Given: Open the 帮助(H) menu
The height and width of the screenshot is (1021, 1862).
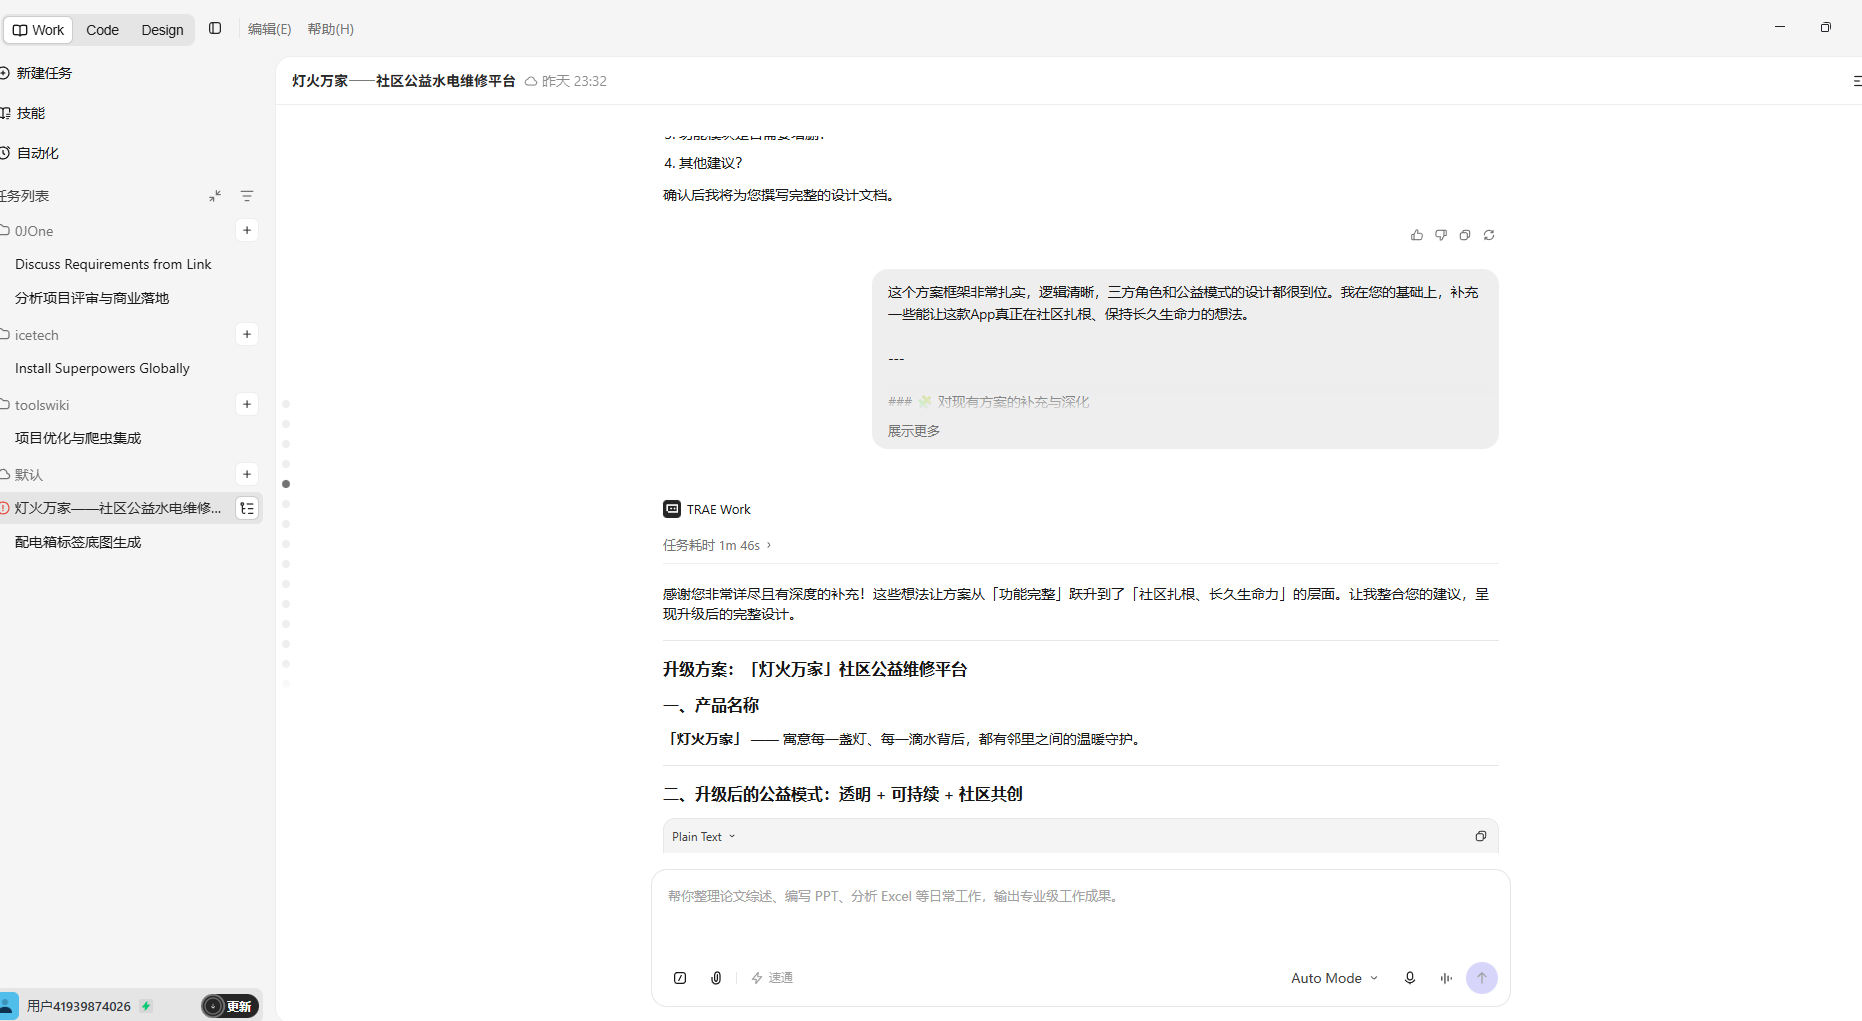Looking at the screenshot, I should (x=331, y=29).
